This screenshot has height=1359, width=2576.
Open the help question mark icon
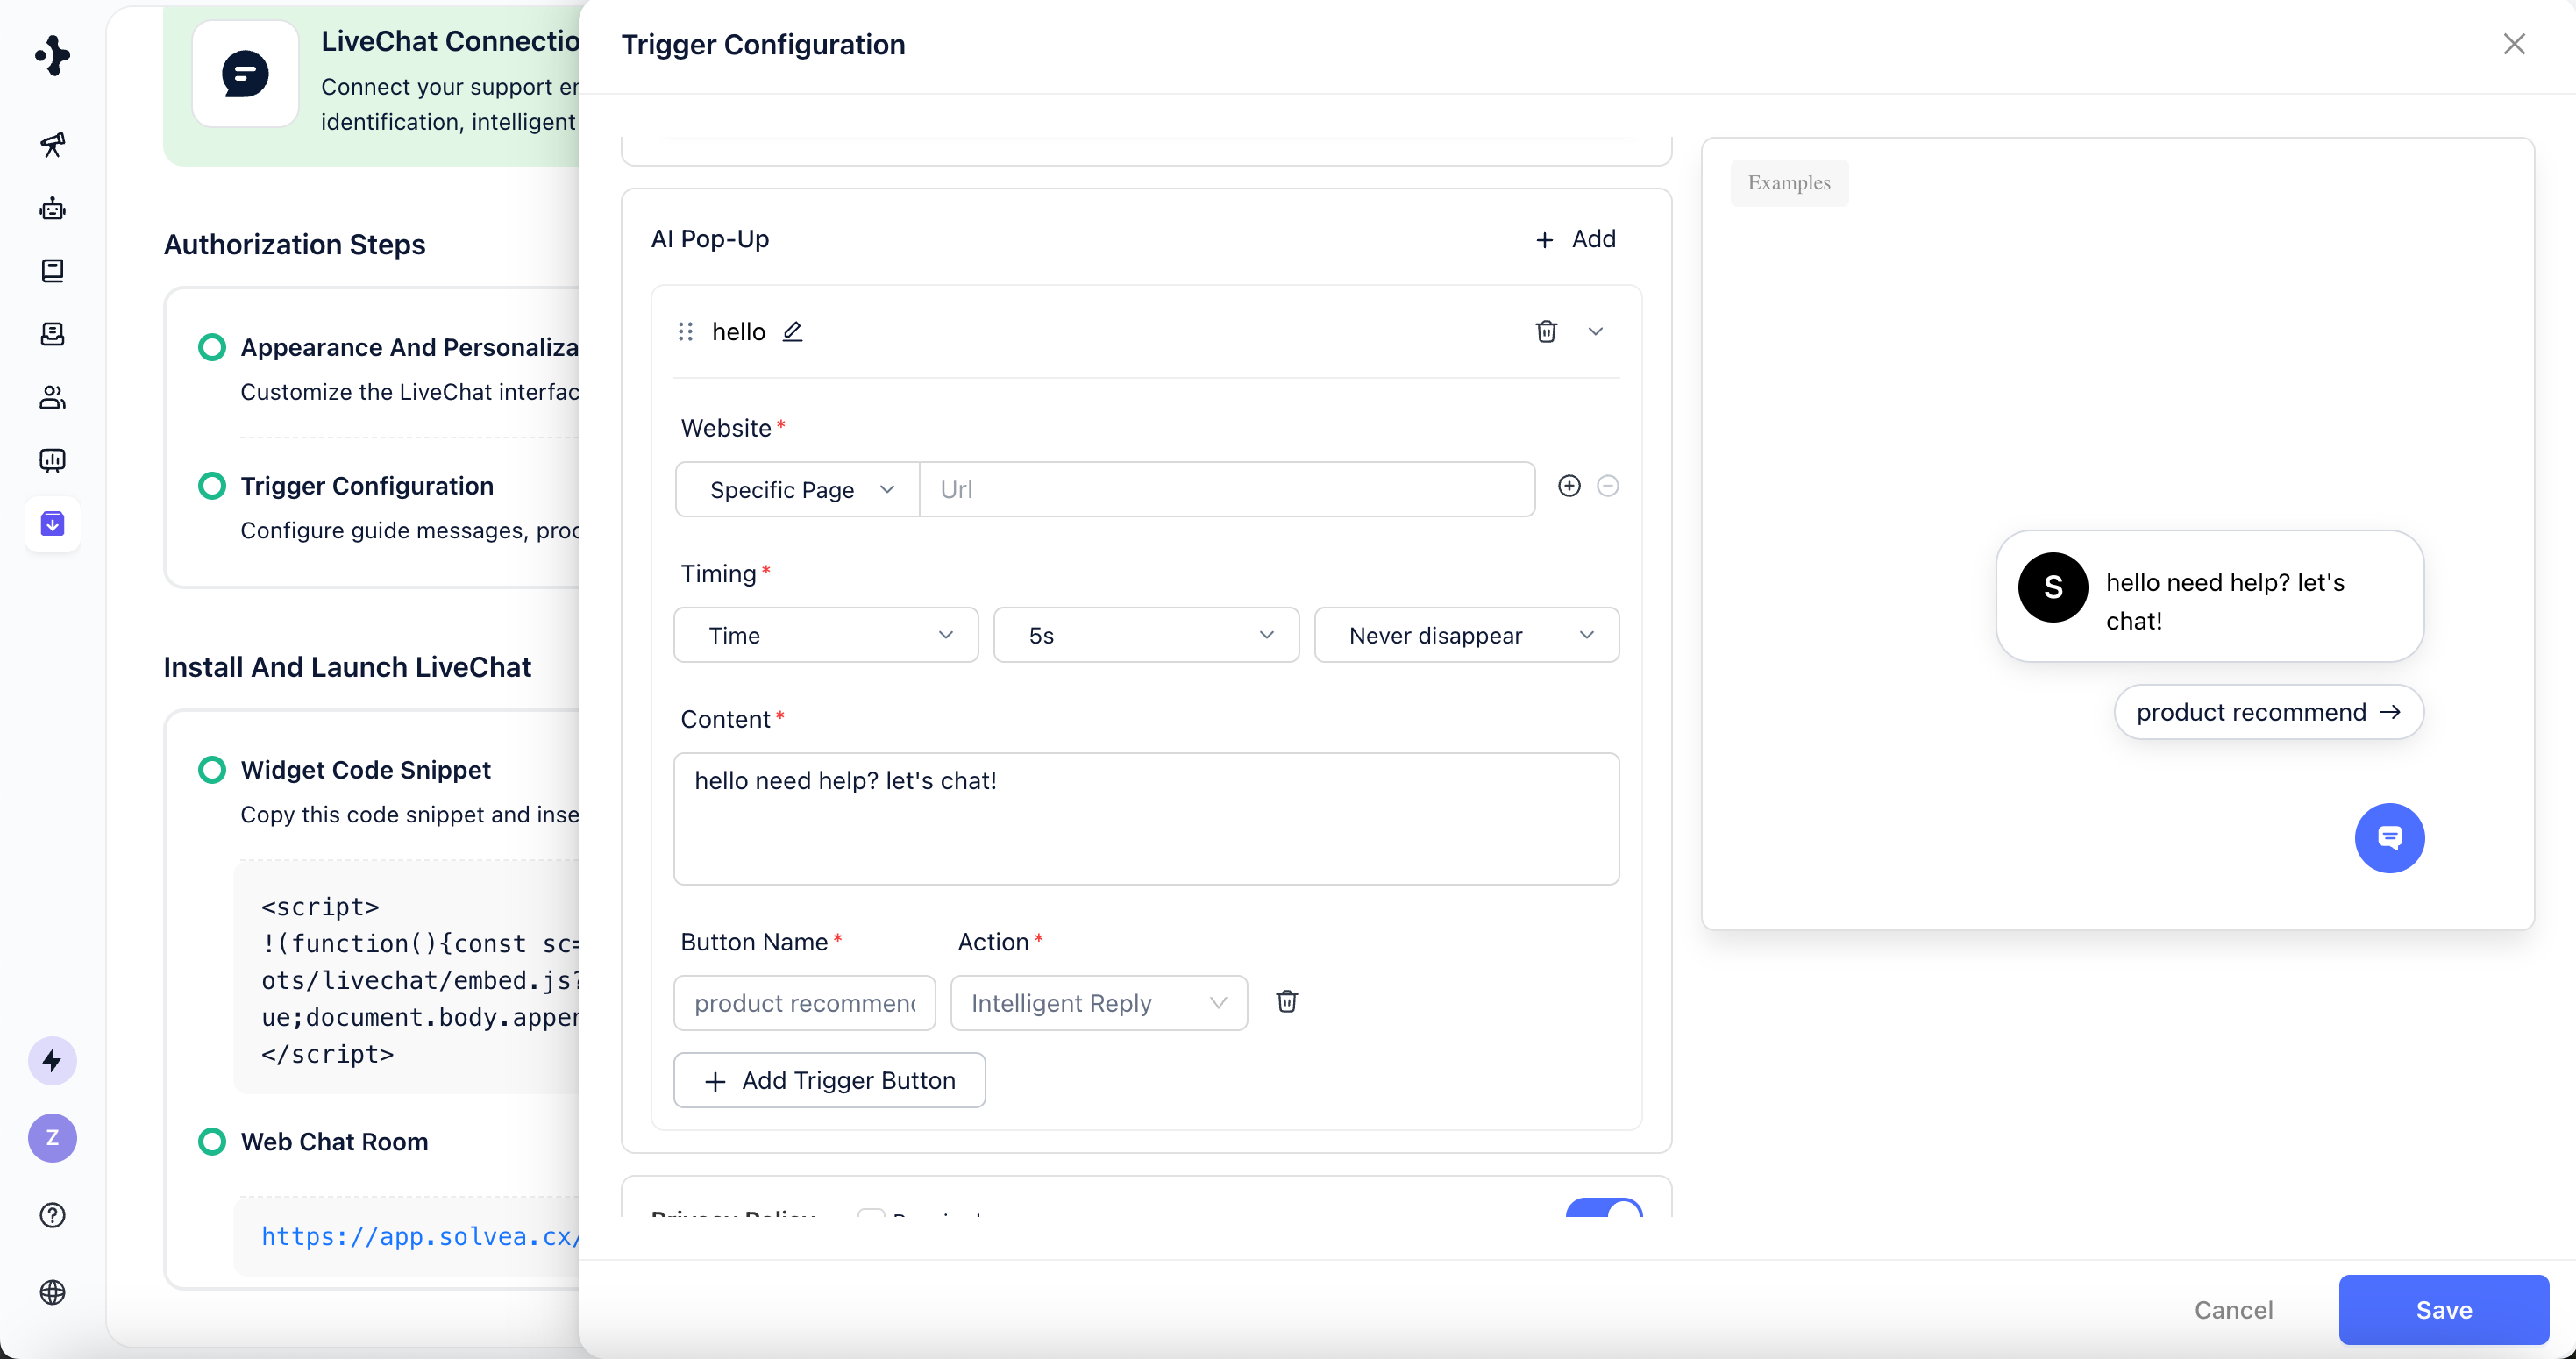[x=52, y=1214]
